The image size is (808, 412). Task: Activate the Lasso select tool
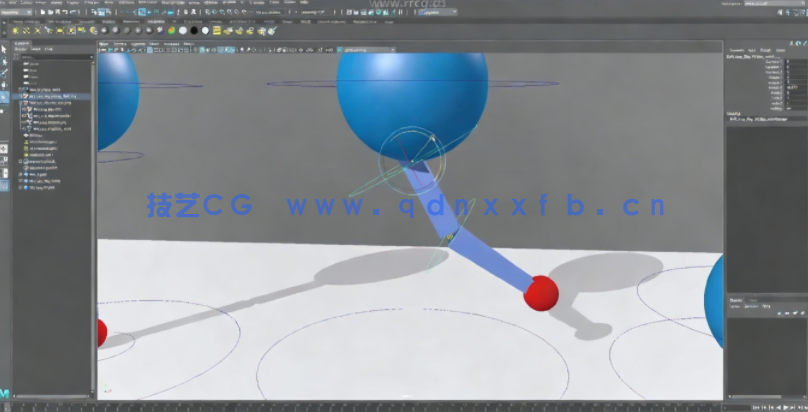[x=4, y=61]
